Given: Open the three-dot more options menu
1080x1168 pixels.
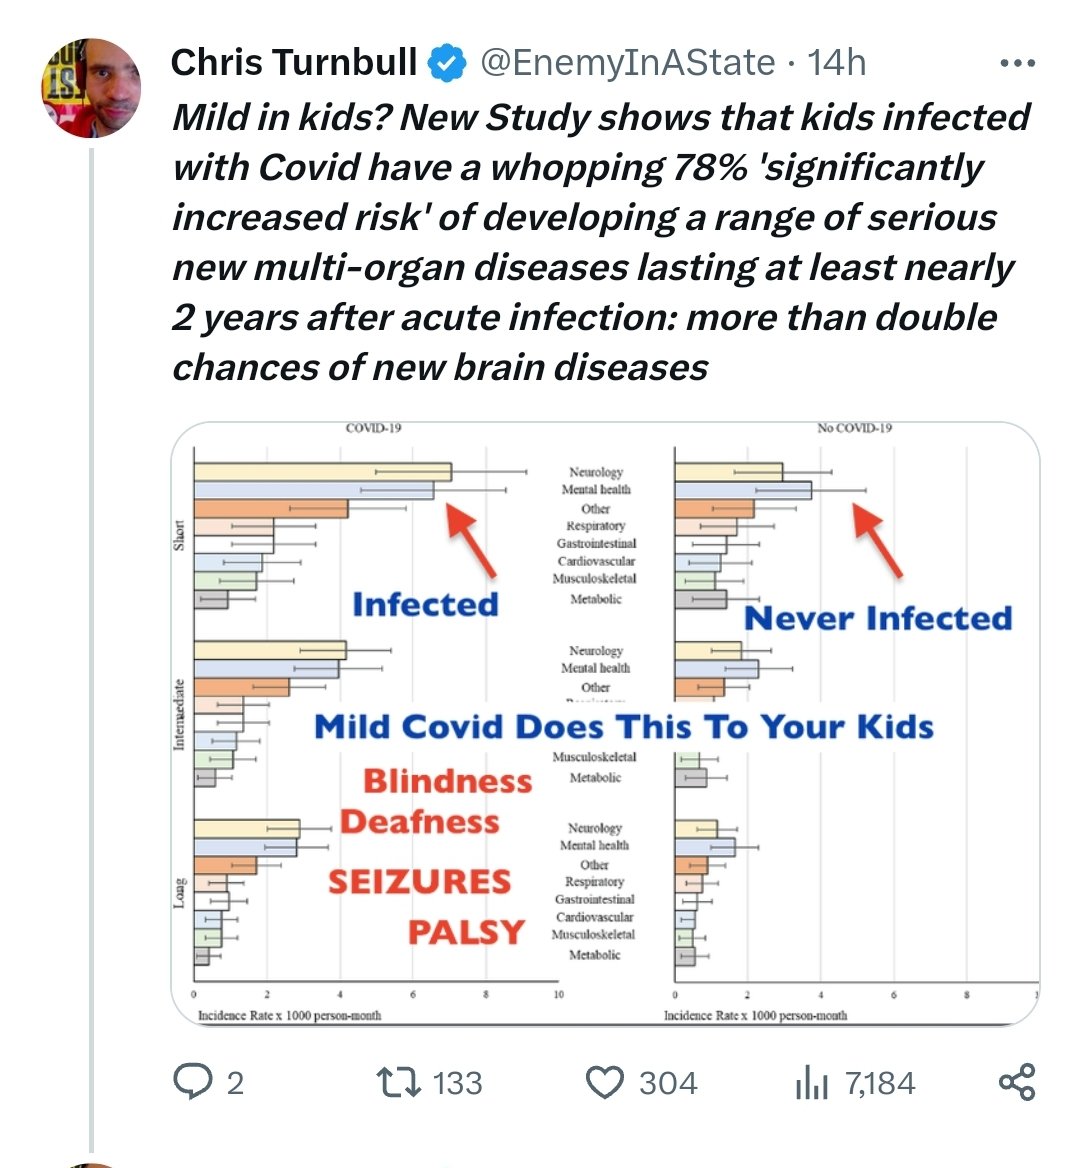Looking at the screenshot, I should (1017, 63).
